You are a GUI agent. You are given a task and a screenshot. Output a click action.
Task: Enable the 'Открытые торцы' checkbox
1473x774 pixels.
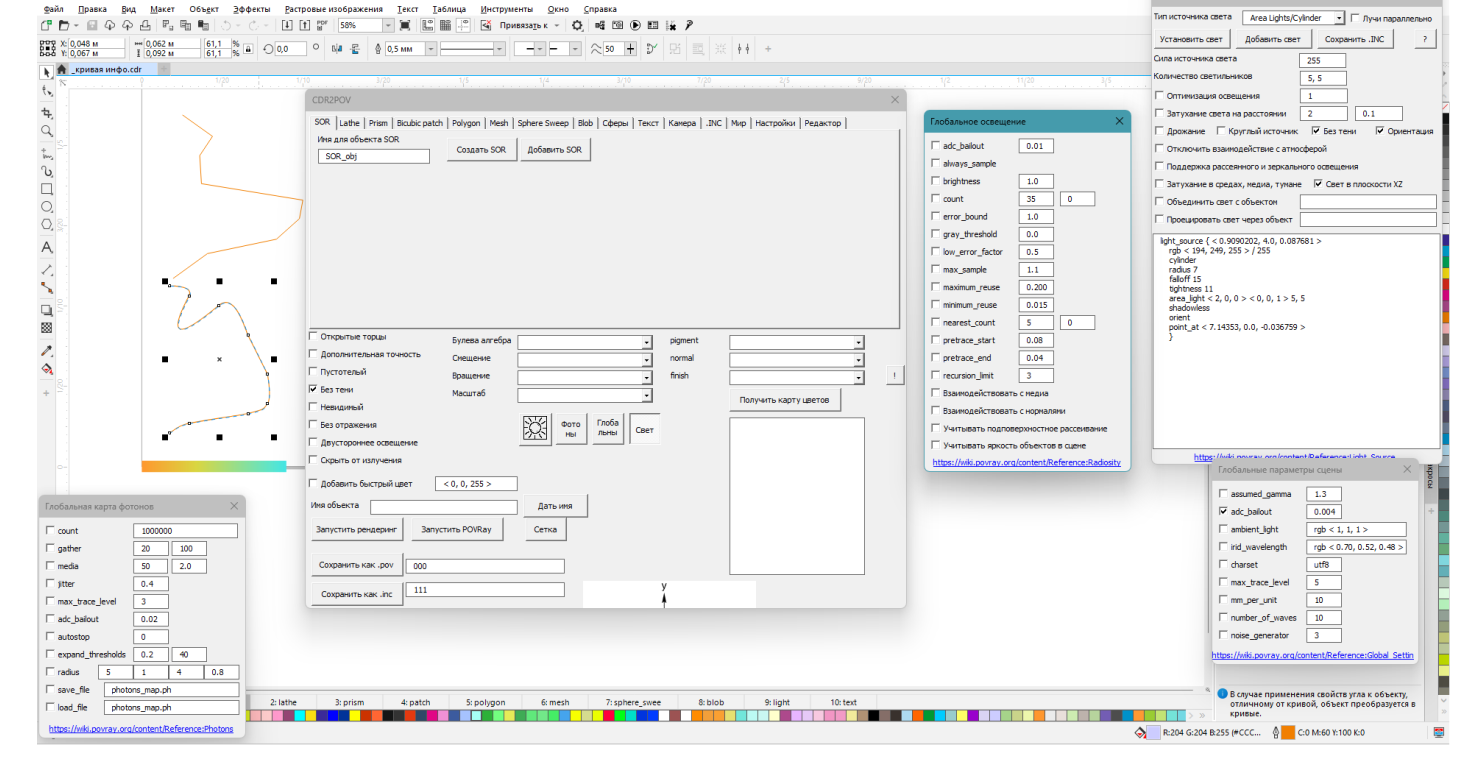point(314,337)
